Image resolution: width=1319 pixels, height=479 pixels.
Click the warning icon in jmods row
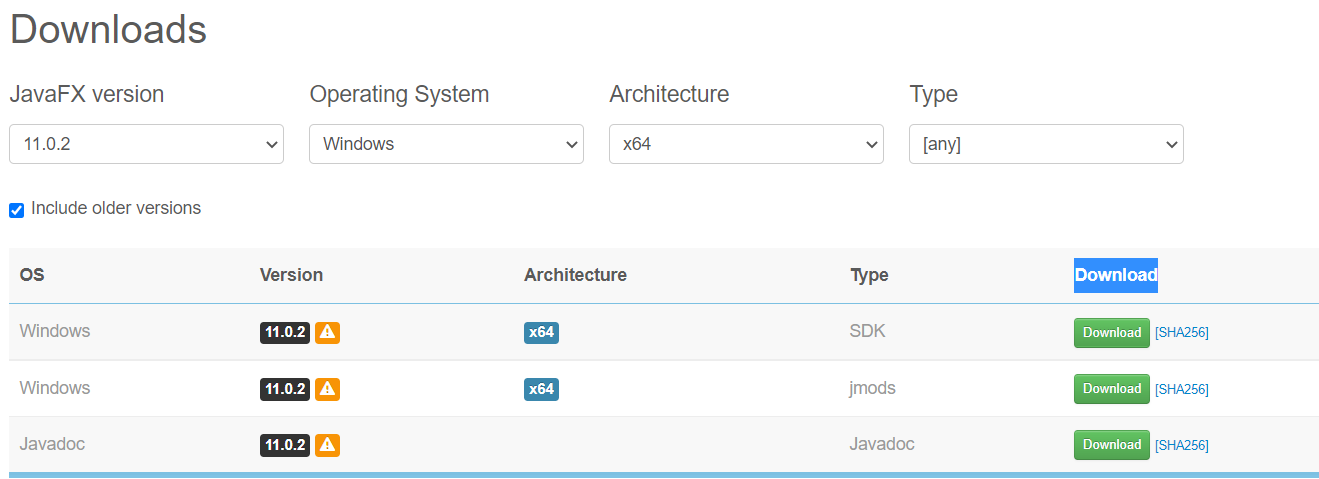point(327,388)
